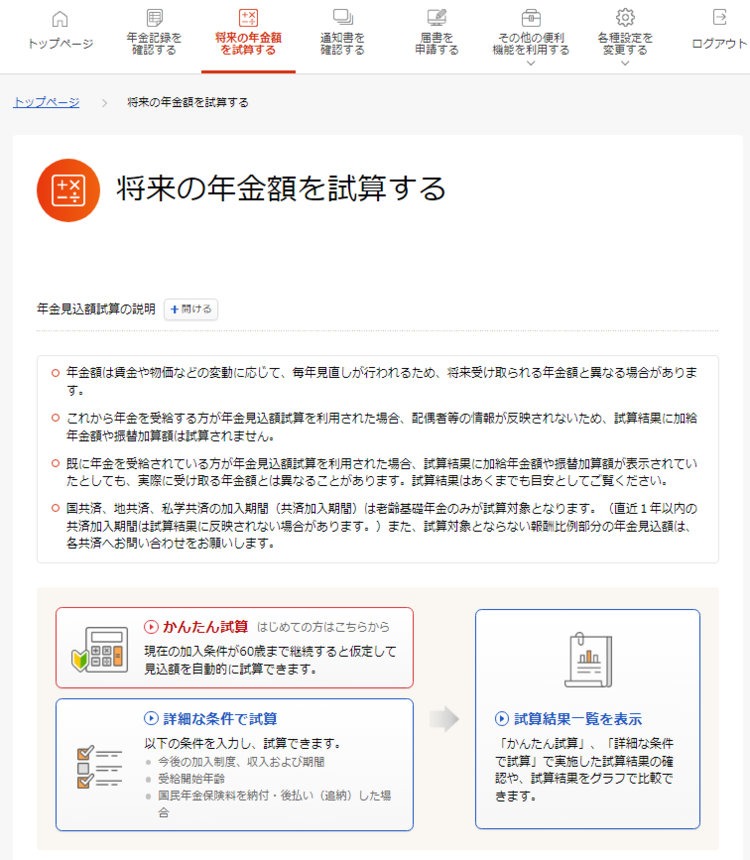The height and width of the screenshot is (860, 750).
Task: Click the calculator icon in top navigation
Action: (248, 18)
